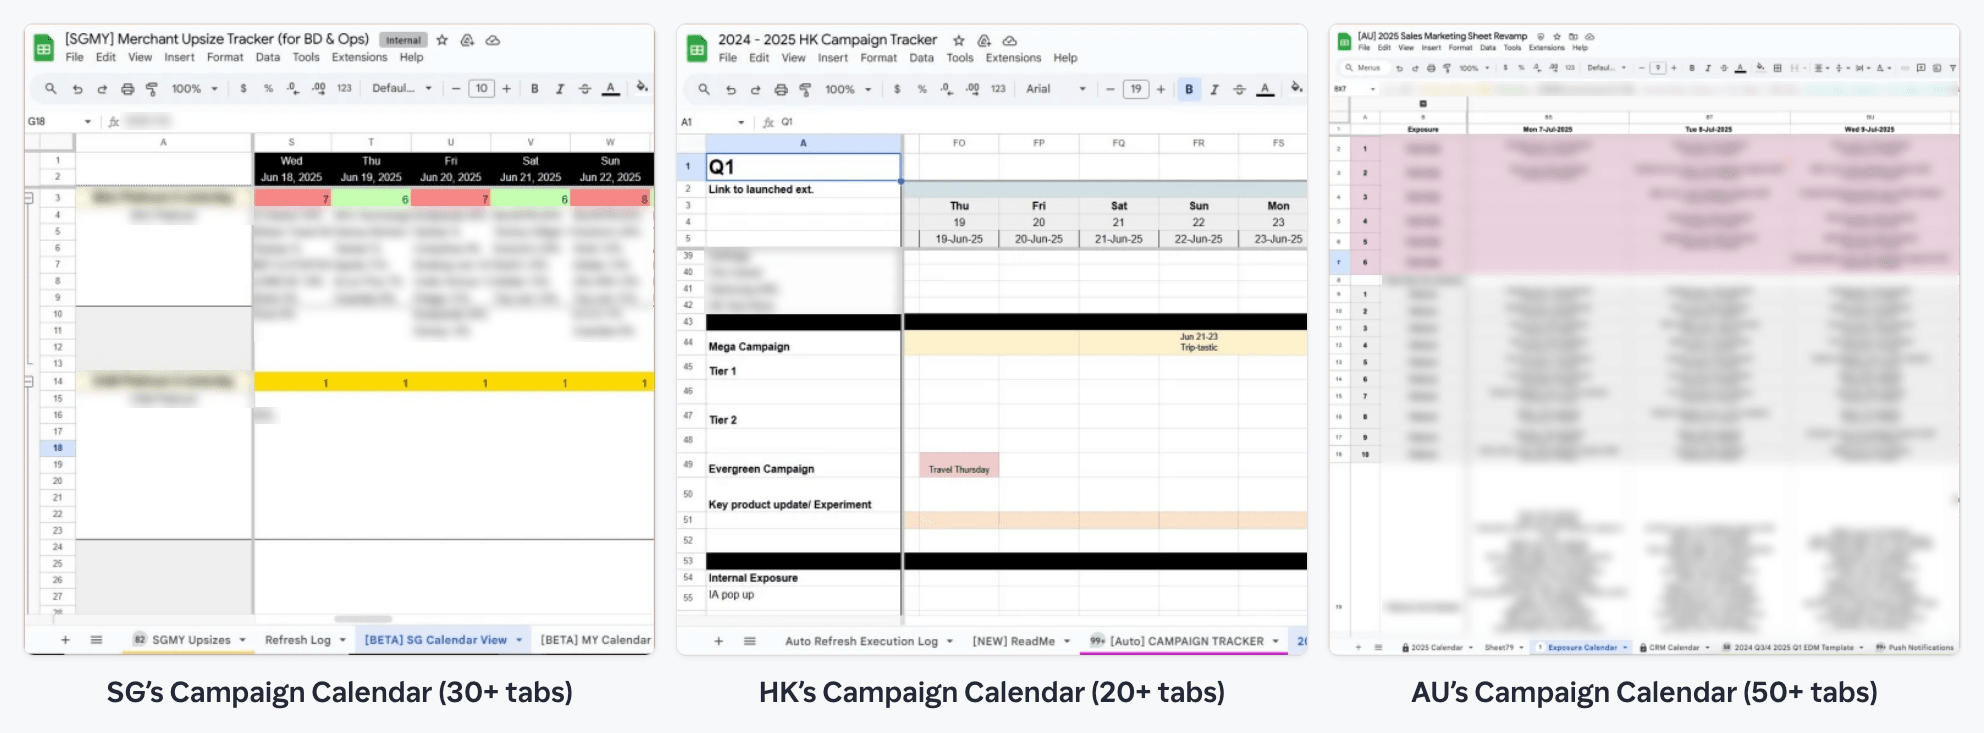Open zoom 100% dropdown in SG tracker
Viewport: 1984px width, 733px height.
(x=194, y=89)
